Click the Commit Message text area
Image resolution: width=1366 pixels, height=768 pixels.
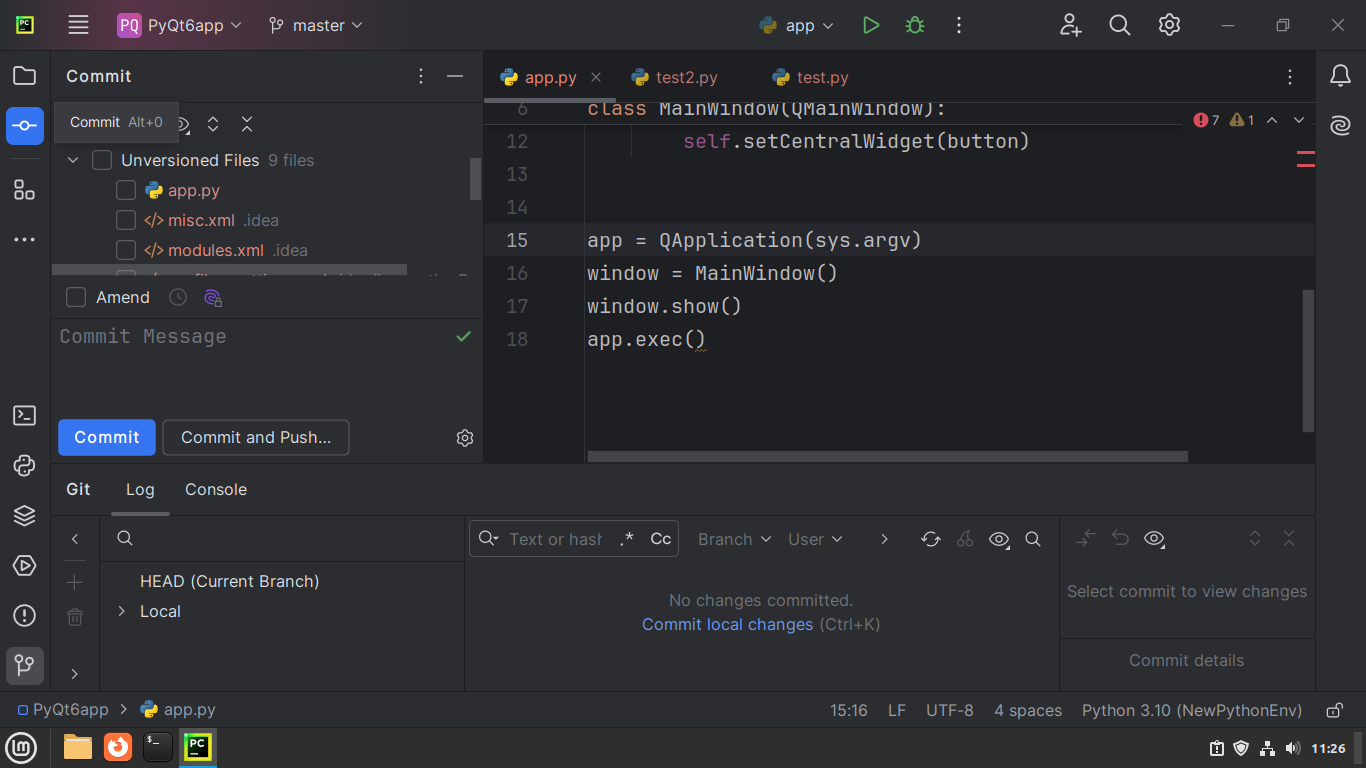(x=267, y=365)
